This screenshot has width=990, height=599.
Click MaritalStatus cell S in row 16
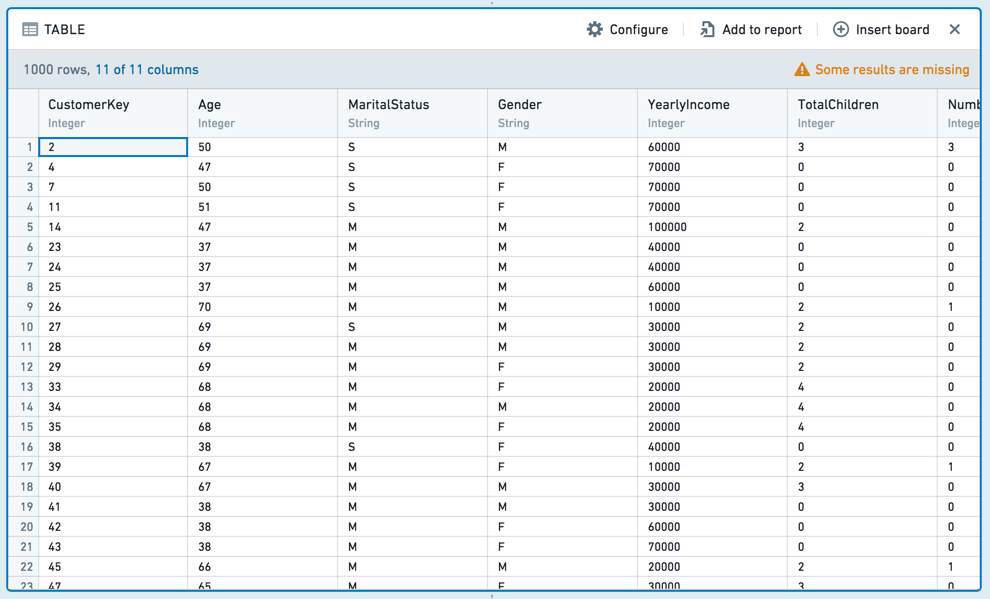(x=412, y=447)
